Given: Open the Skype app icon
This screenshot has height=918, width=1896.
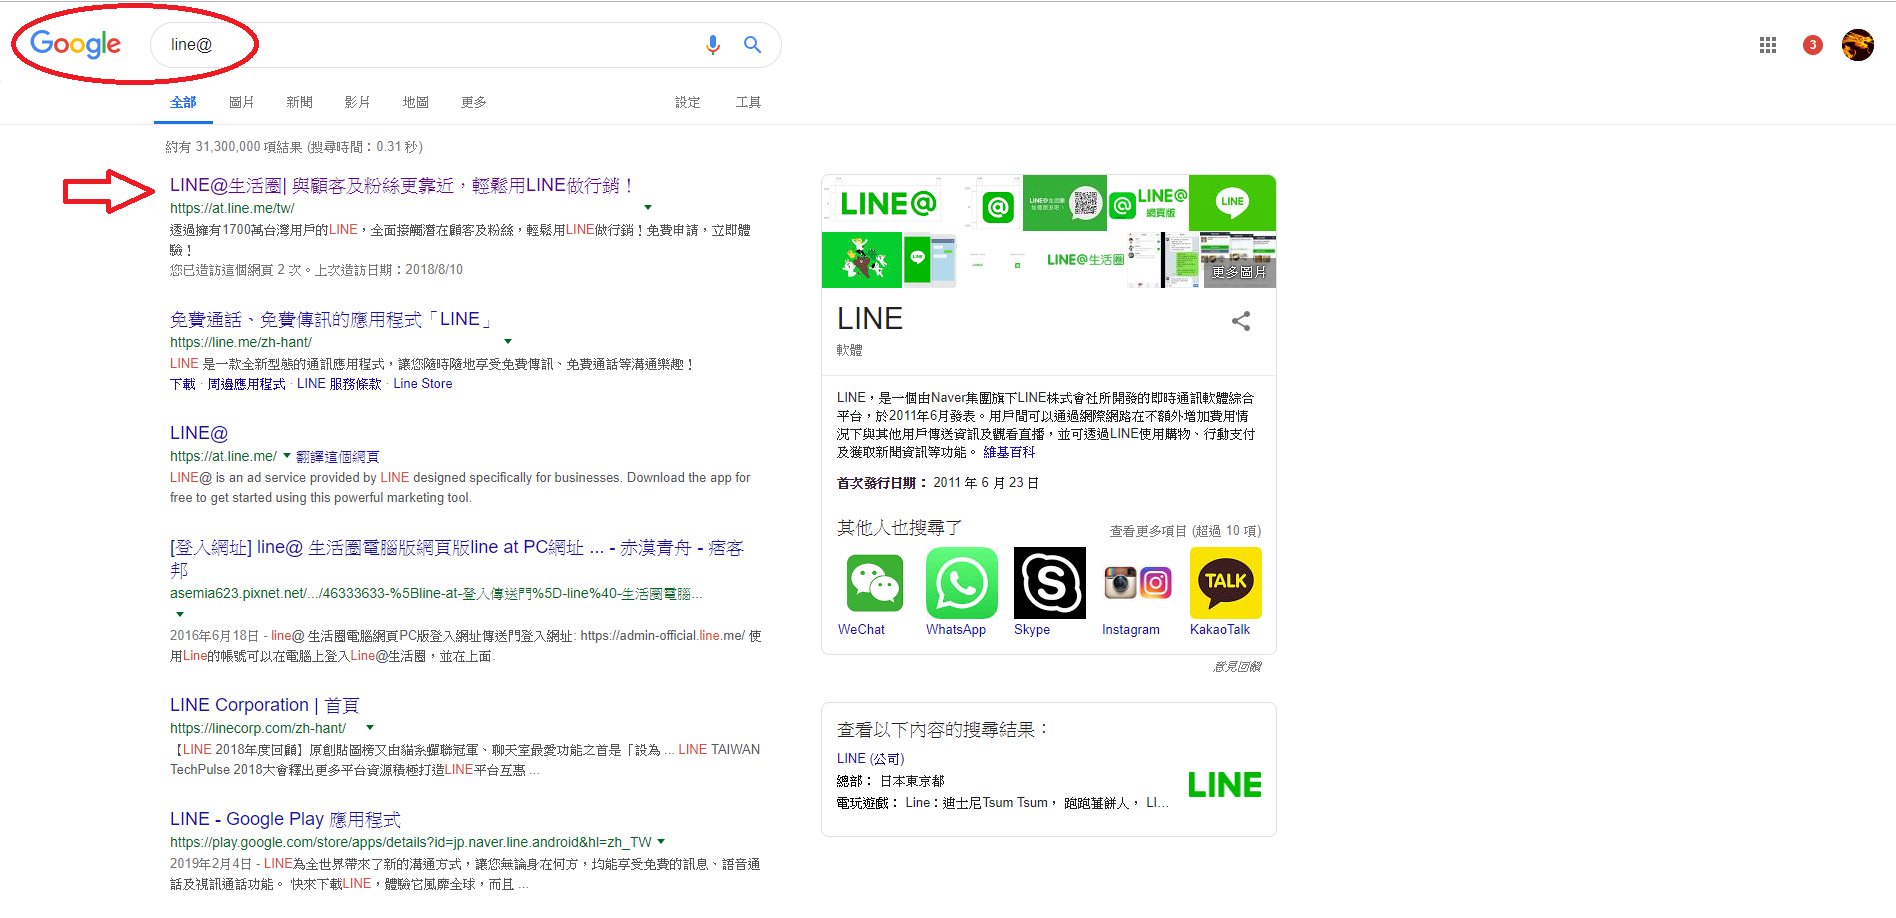Looking at the screenshot, I should coord(1050,583).
